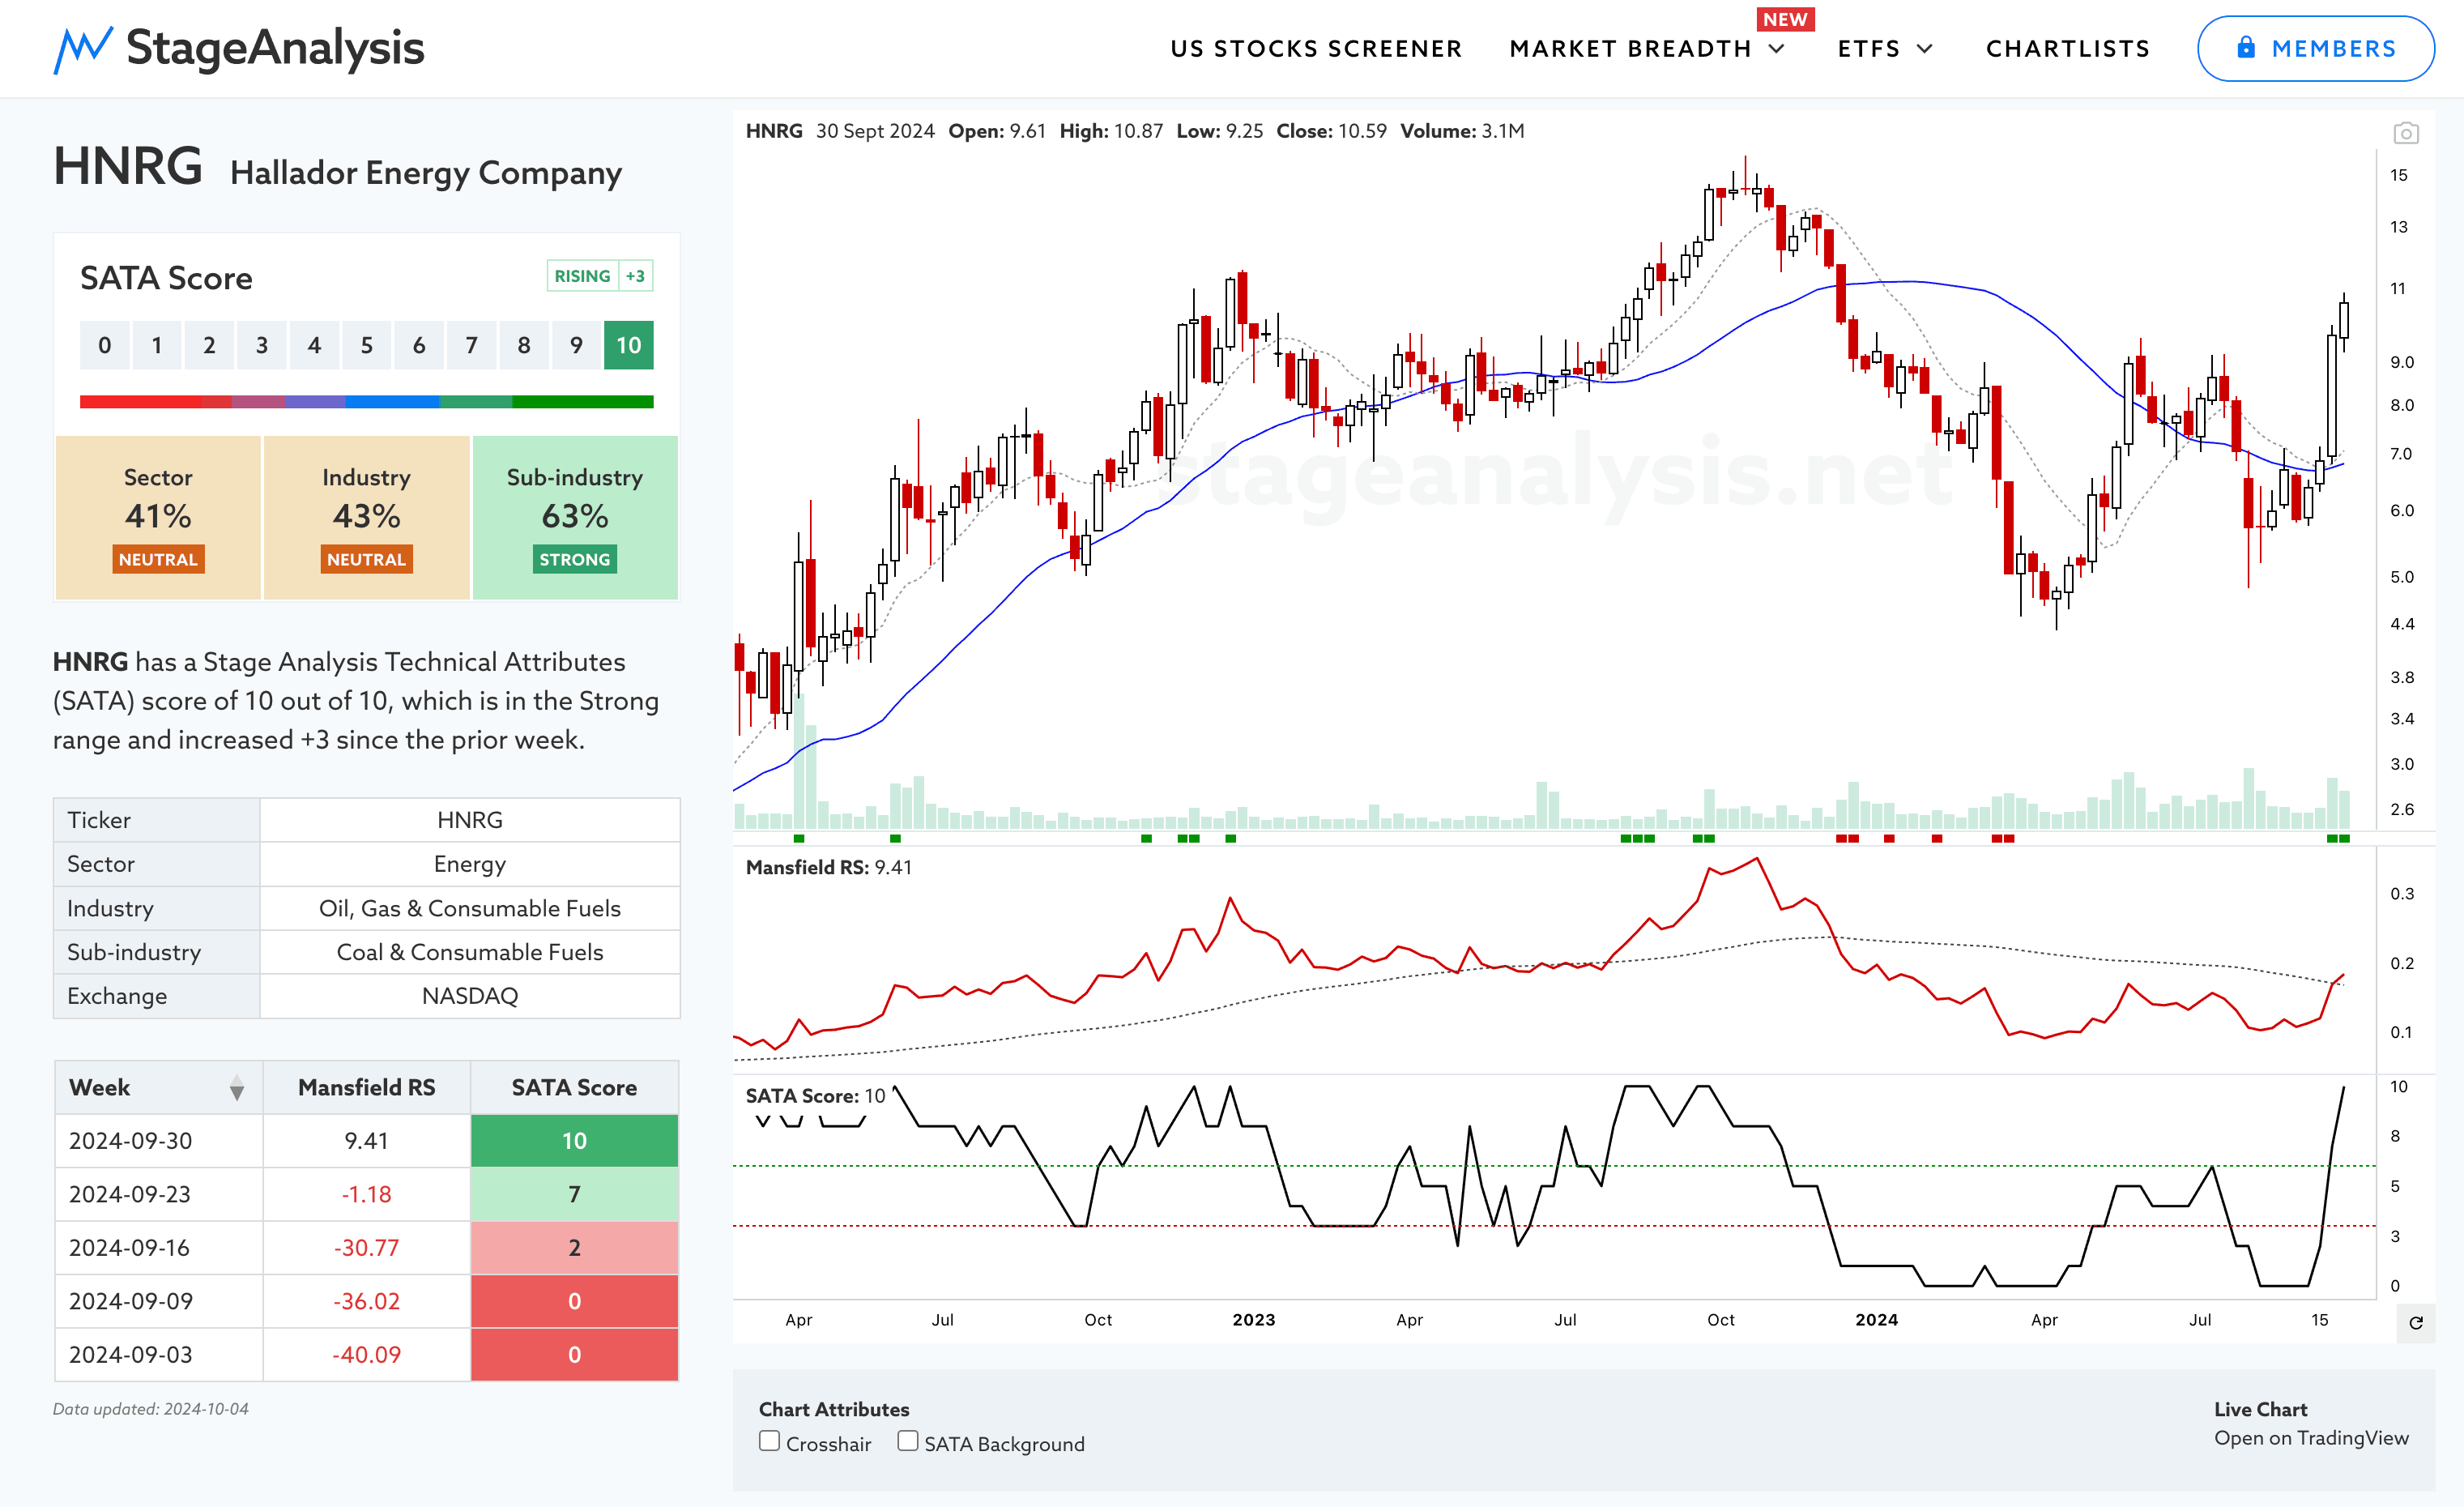The height and width of the screenshot is (1507, 2464).
Task: Click the SATA score color gradient bar
Action: 366,402
